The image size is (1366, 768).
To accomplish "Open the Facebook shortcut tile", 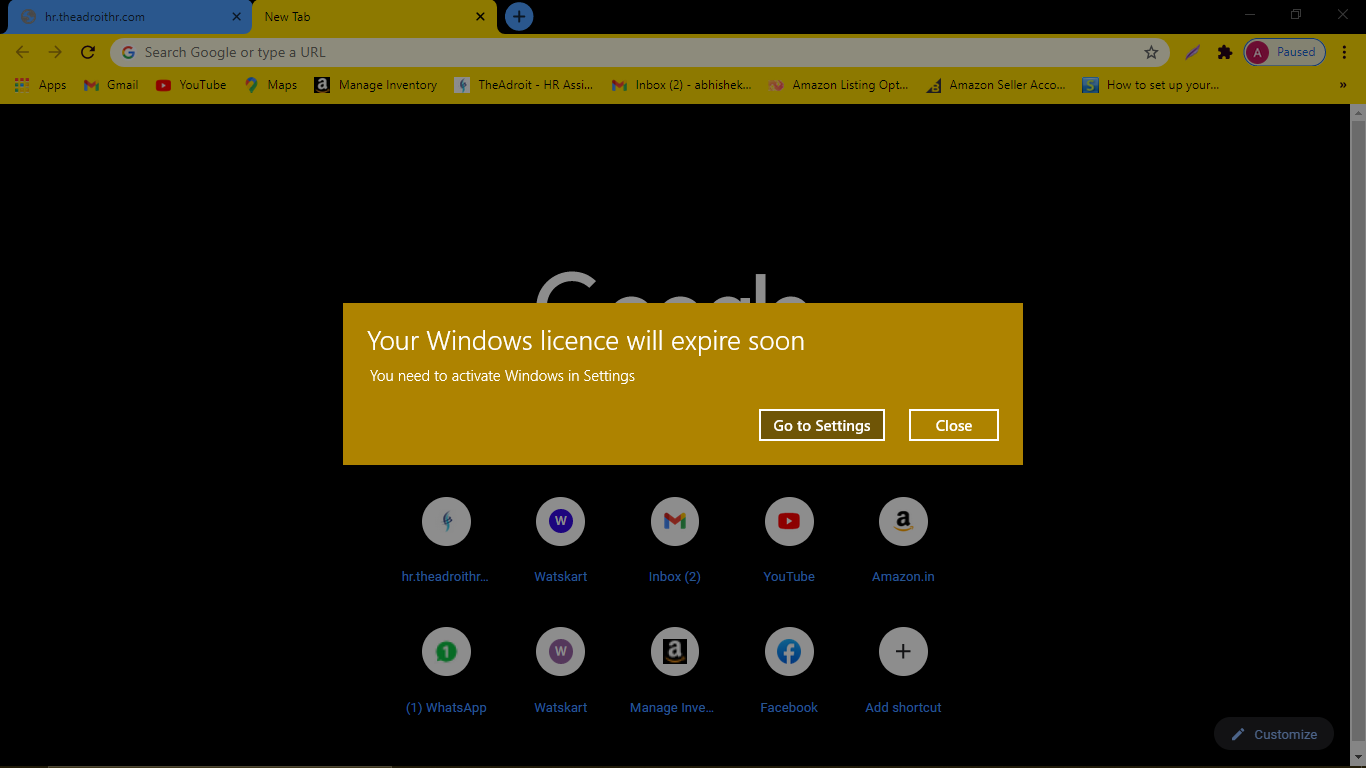I will 789,670.
